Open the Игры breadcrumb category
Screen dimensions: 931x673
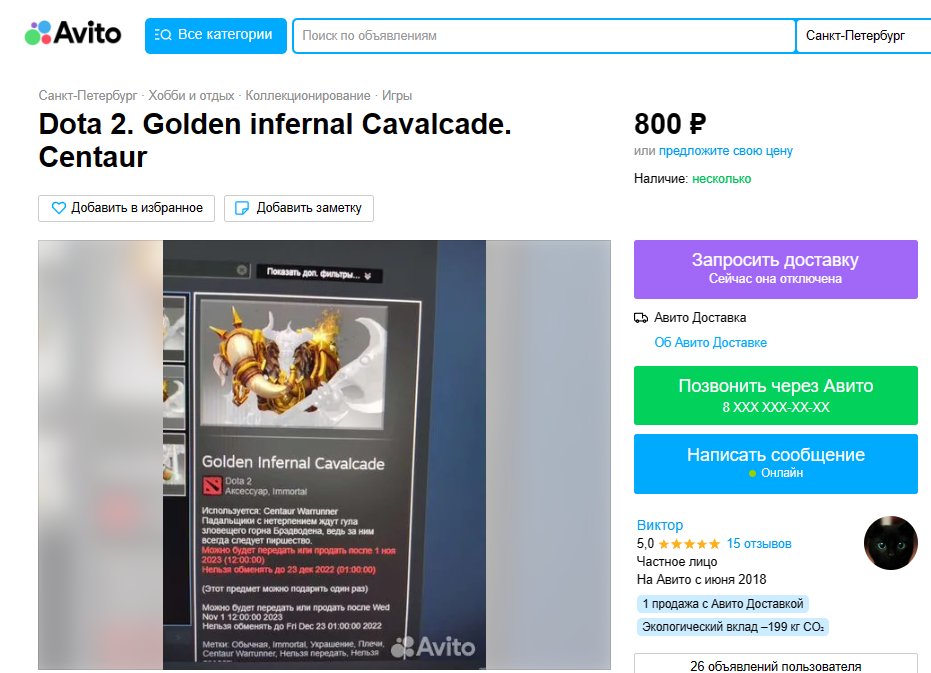tap(397, 96)
